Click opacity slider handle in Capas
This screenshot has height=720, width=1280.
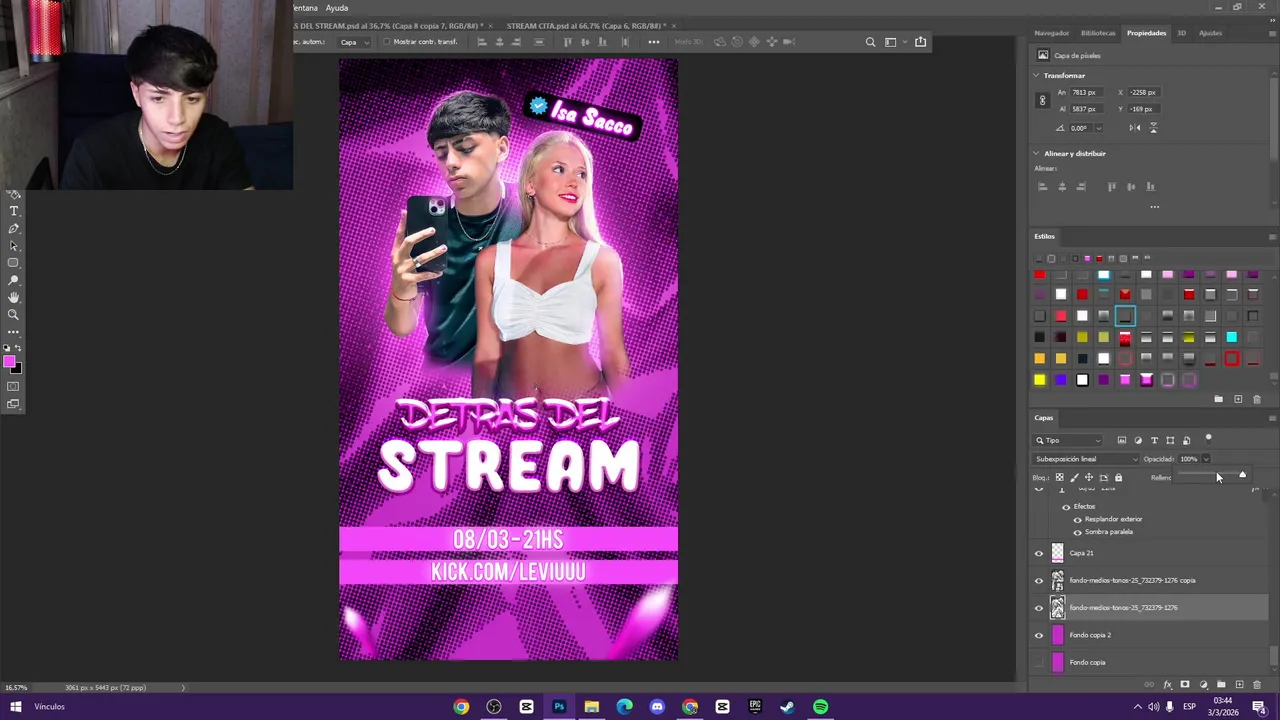coord(1242,475)
